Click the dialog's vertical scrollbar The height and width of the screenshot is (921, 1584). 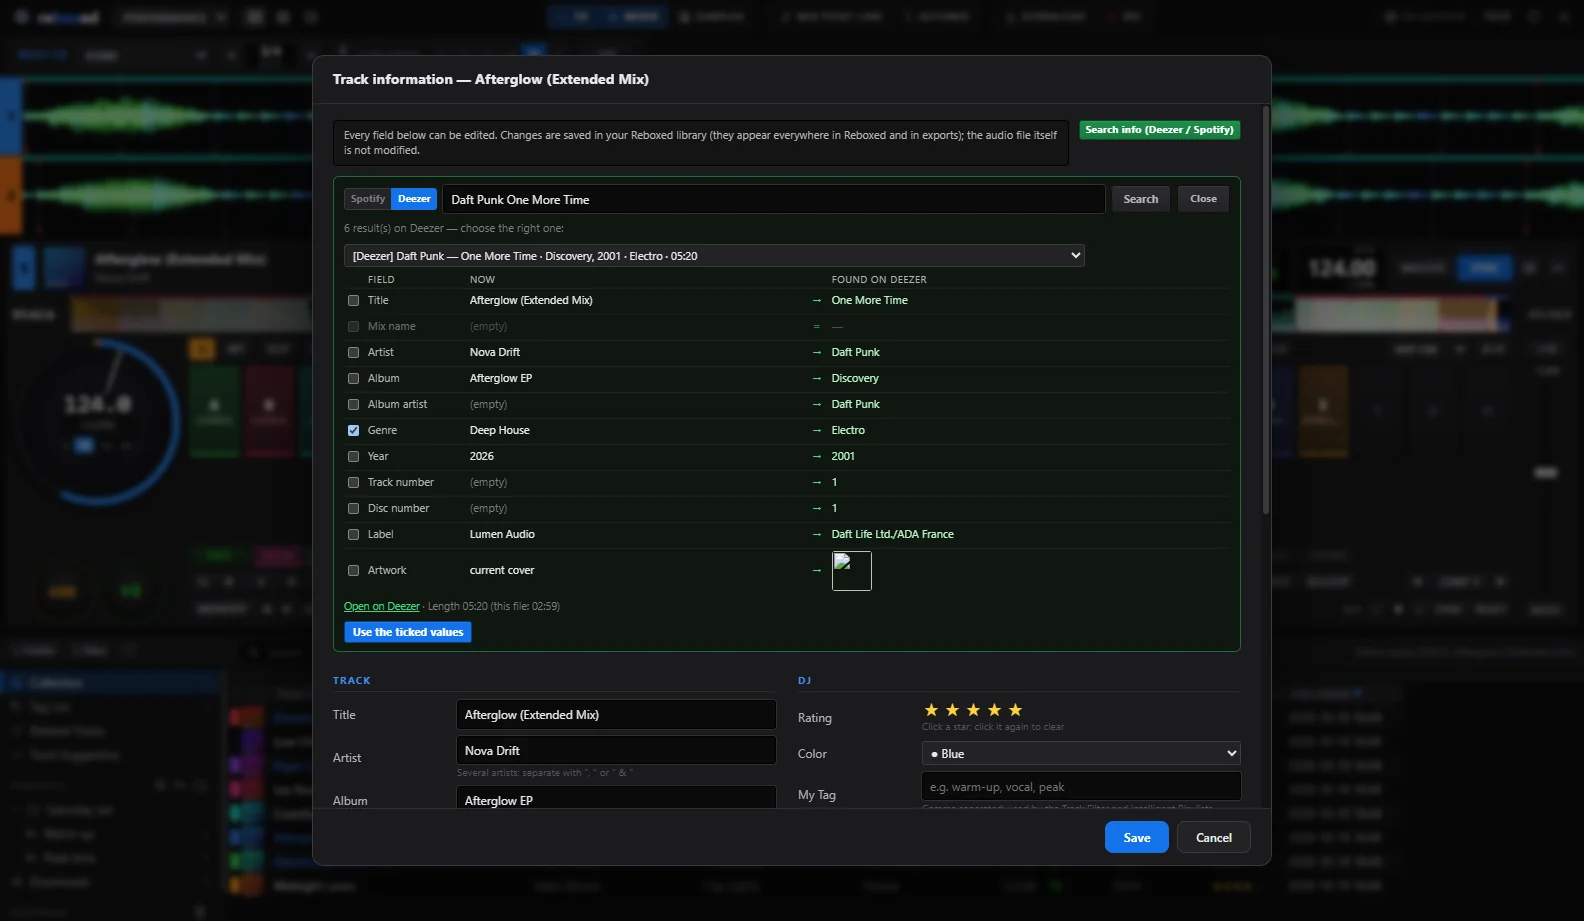(x=1265, y=310)
